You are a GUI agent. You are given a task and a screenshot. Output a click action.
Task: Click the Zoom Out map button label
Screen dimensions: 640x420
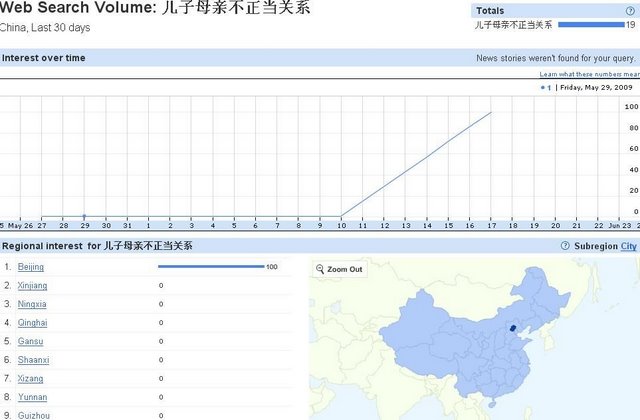point(344,269)
